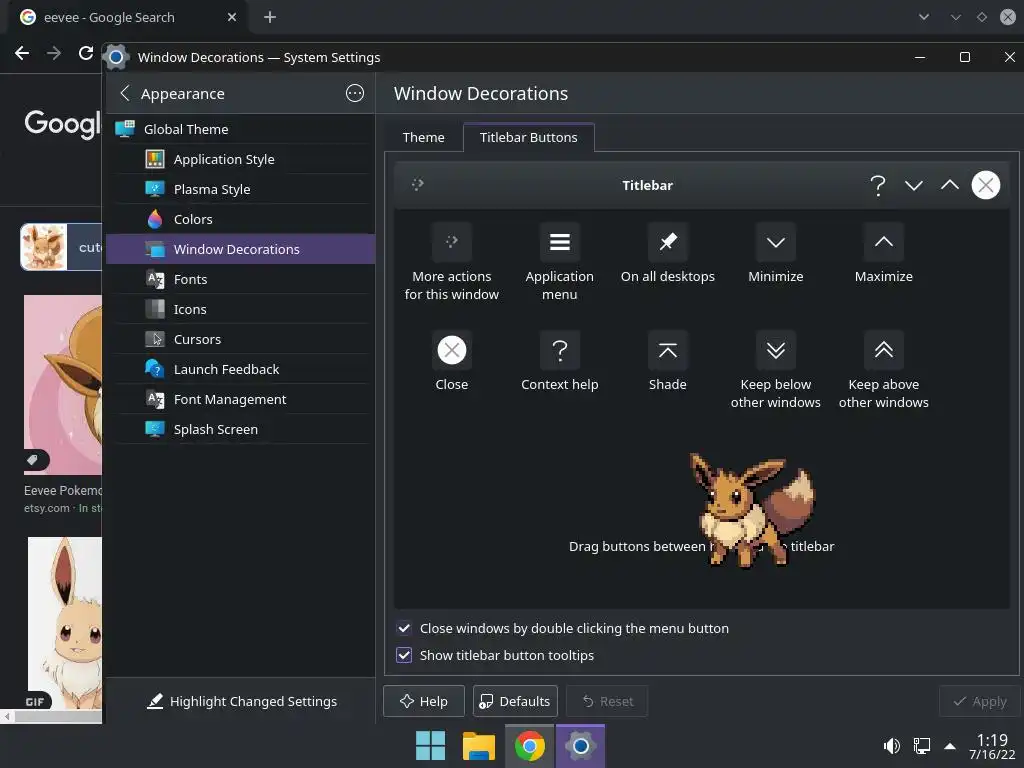Click the Help button
Screen dimensions: 1024x768
(x=423, y=701)
